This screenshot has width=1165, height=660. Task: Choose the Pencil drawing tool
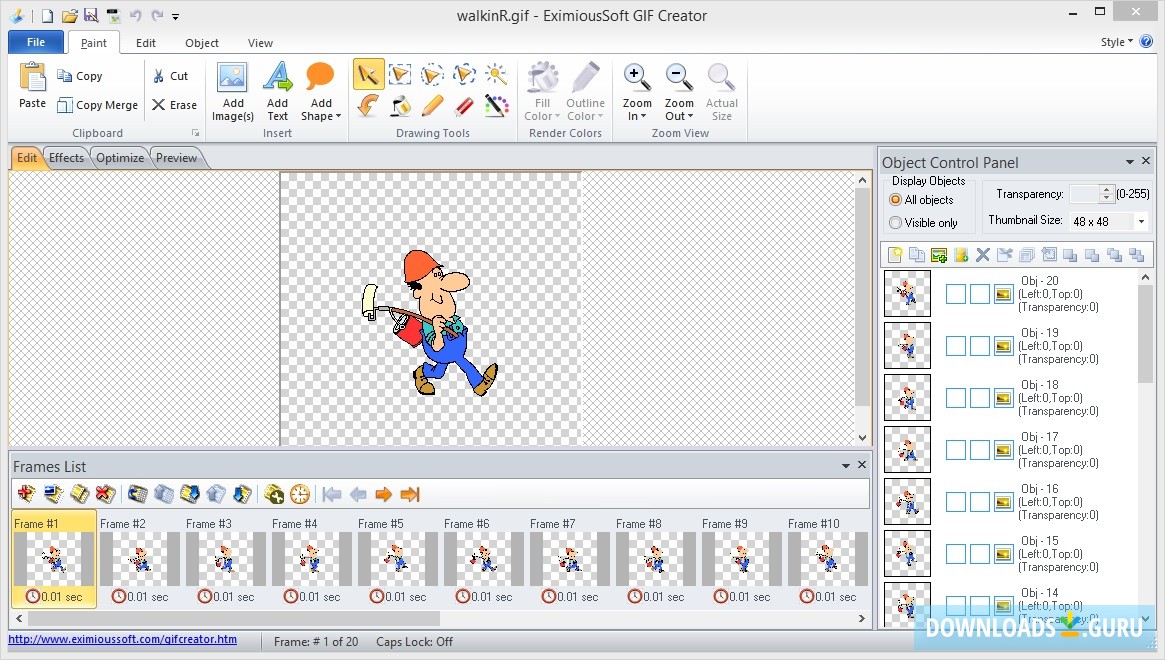click(x=432, y=105)
